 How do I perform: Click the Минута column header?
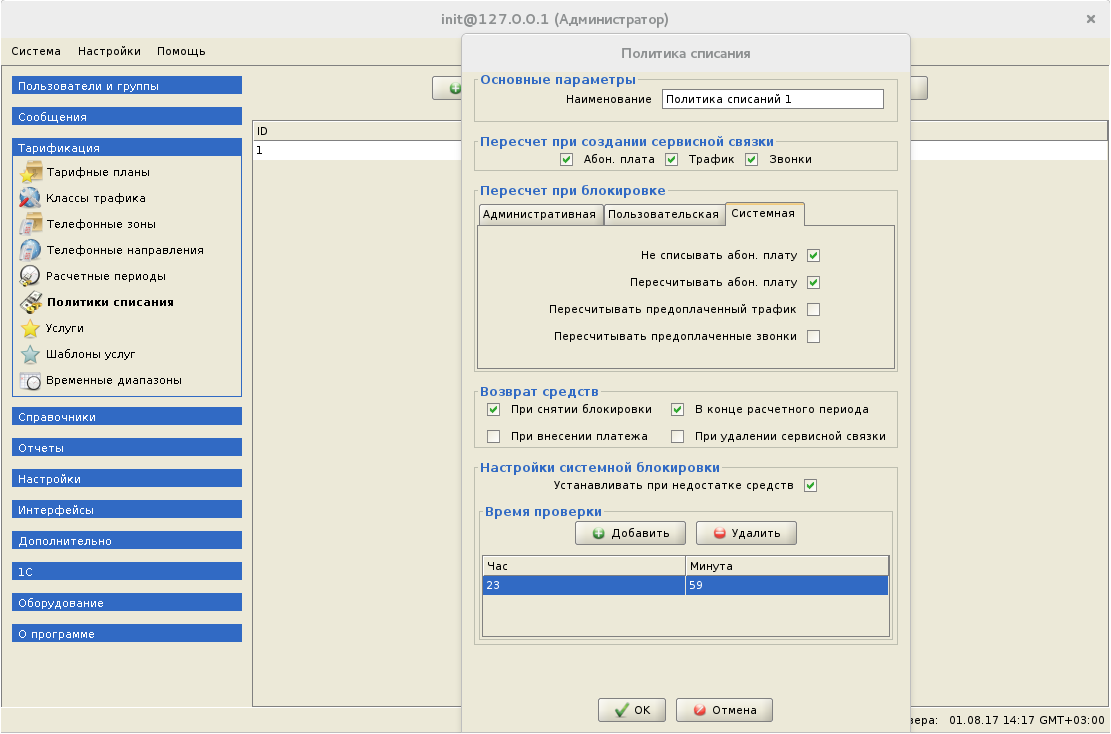(x=786, y=566)
